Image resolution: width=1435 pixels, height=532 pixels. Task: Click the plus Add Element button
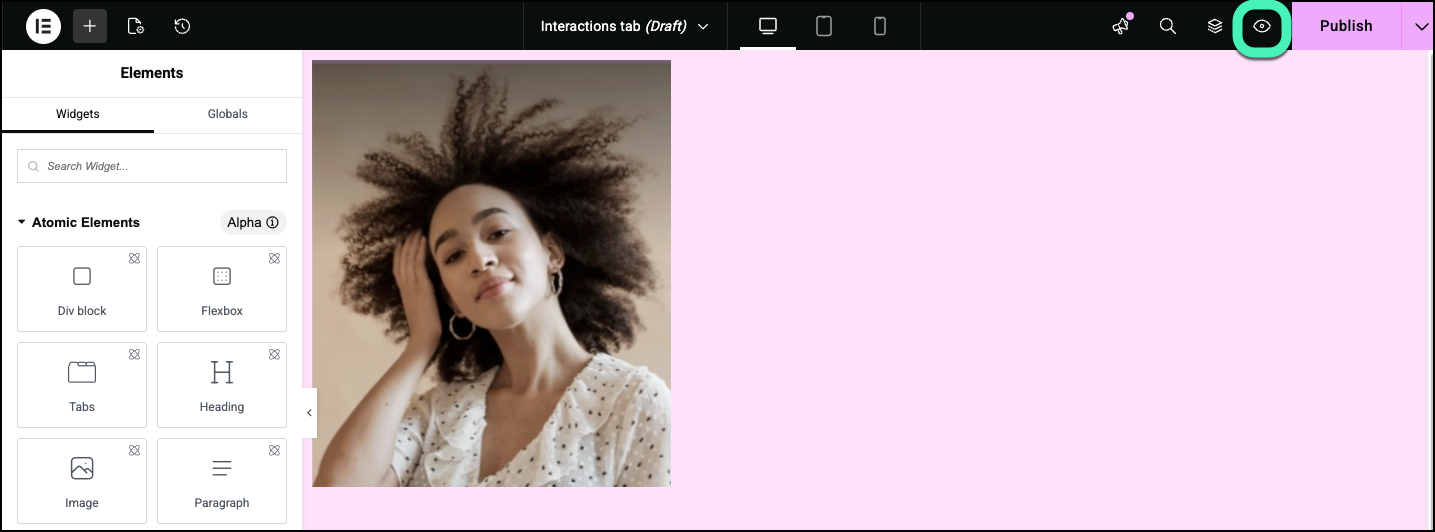click(89, 26)
